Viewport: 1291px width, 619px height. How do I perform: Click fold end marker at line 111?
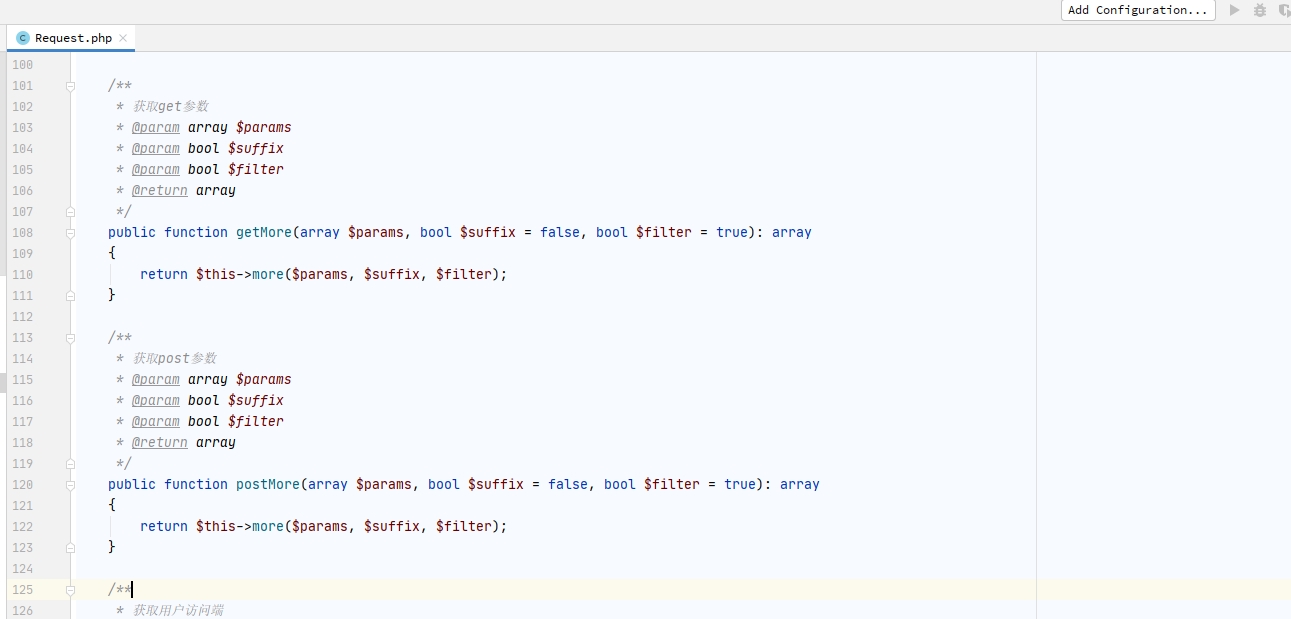[x=70, y=295]
